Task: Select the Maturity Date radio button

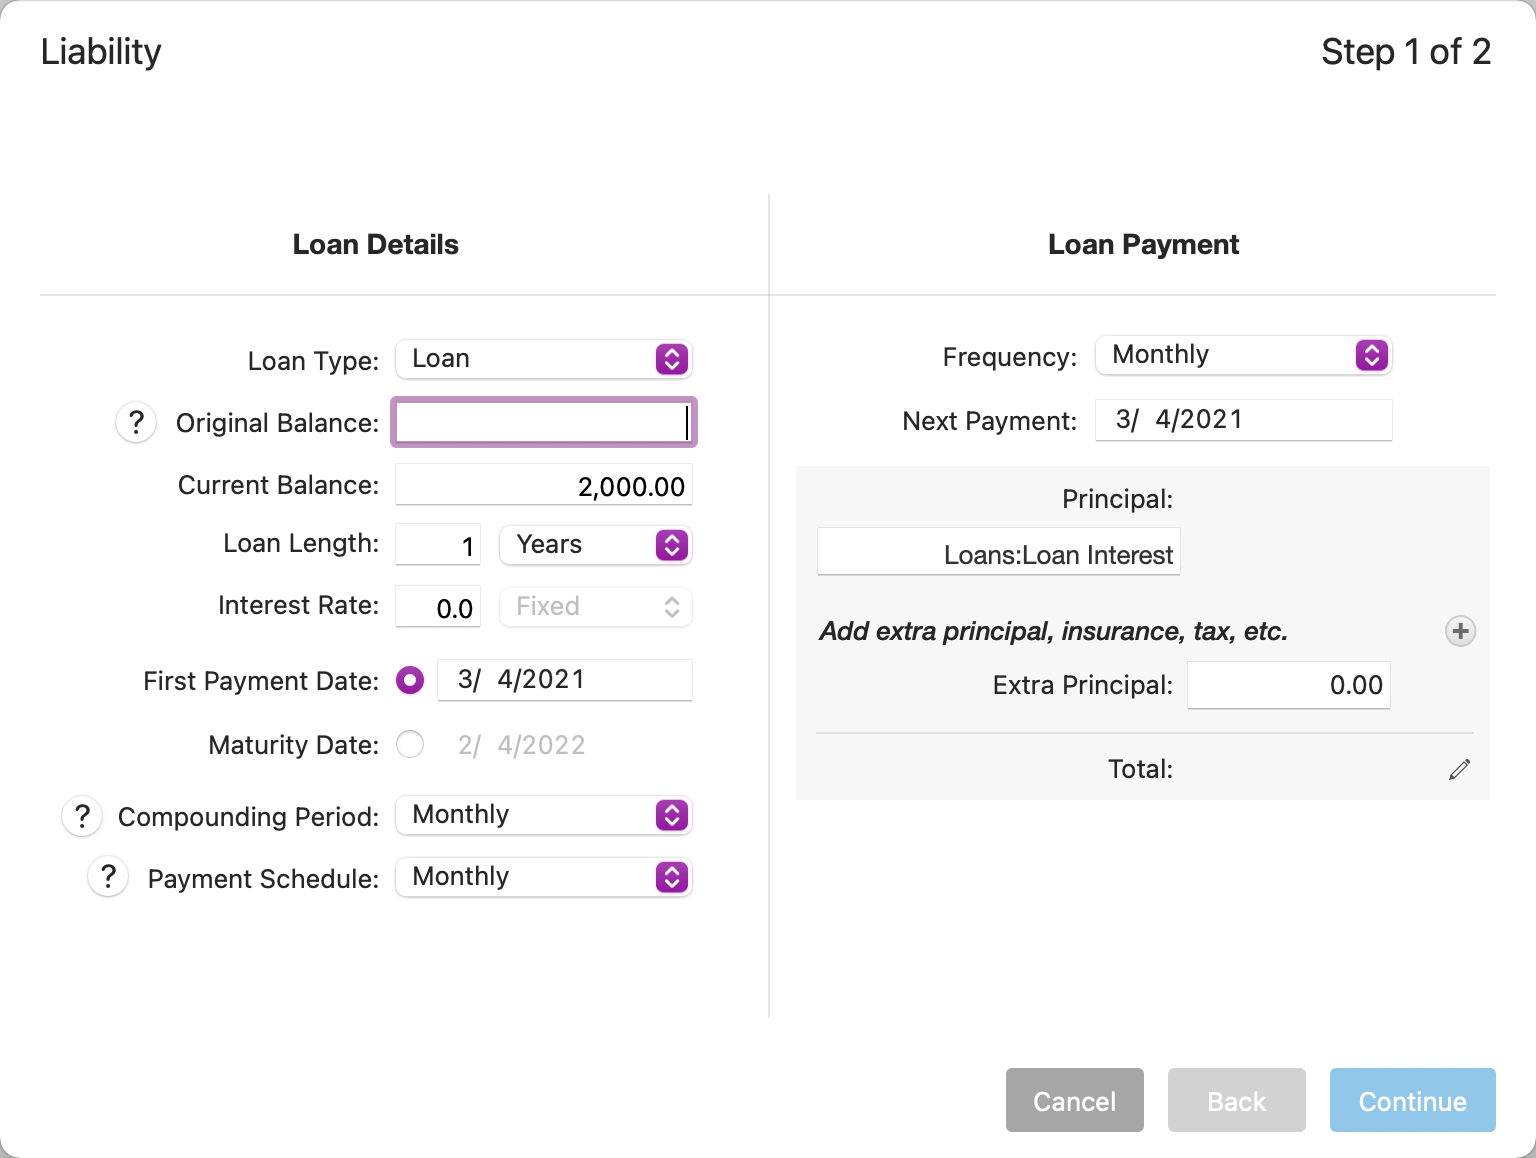Action: (410, 745)
